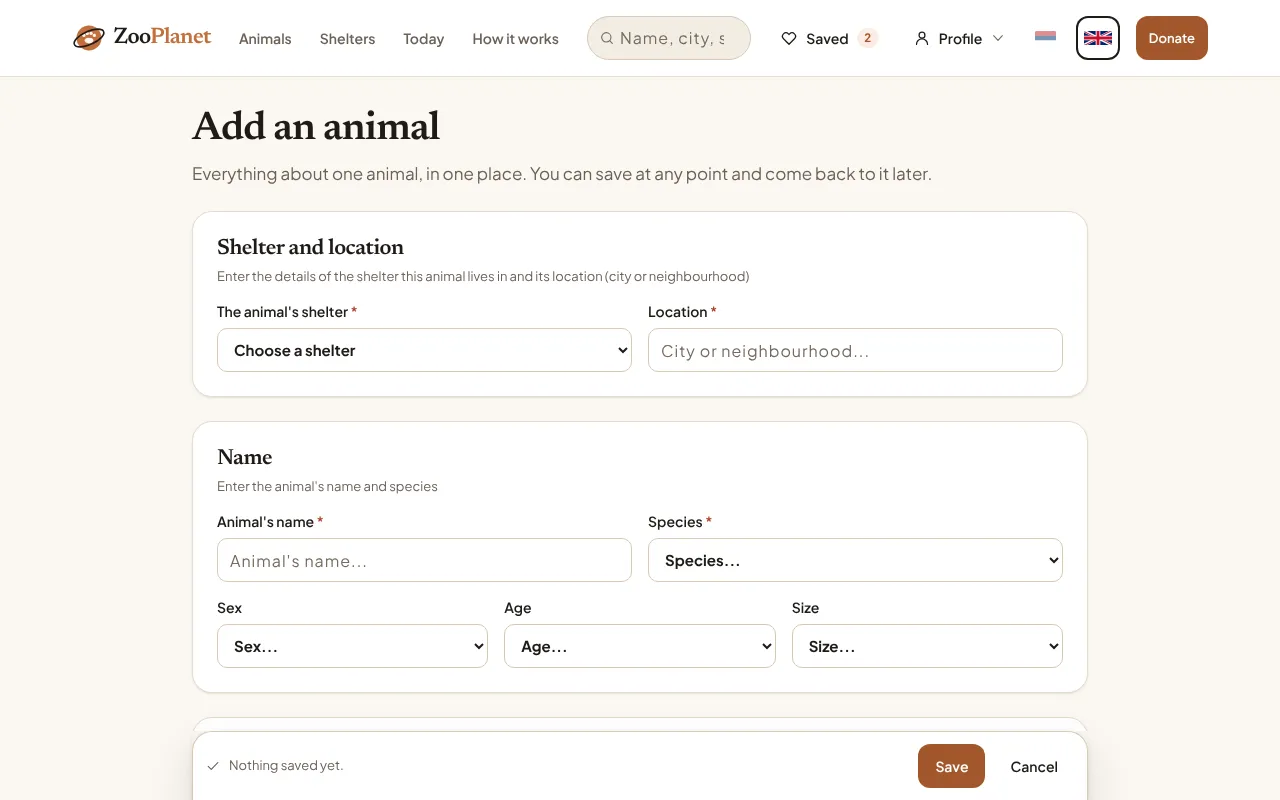Navigate to Today in the header
The width and height of the screenshot is (1280, 800).
click(423, 38)
